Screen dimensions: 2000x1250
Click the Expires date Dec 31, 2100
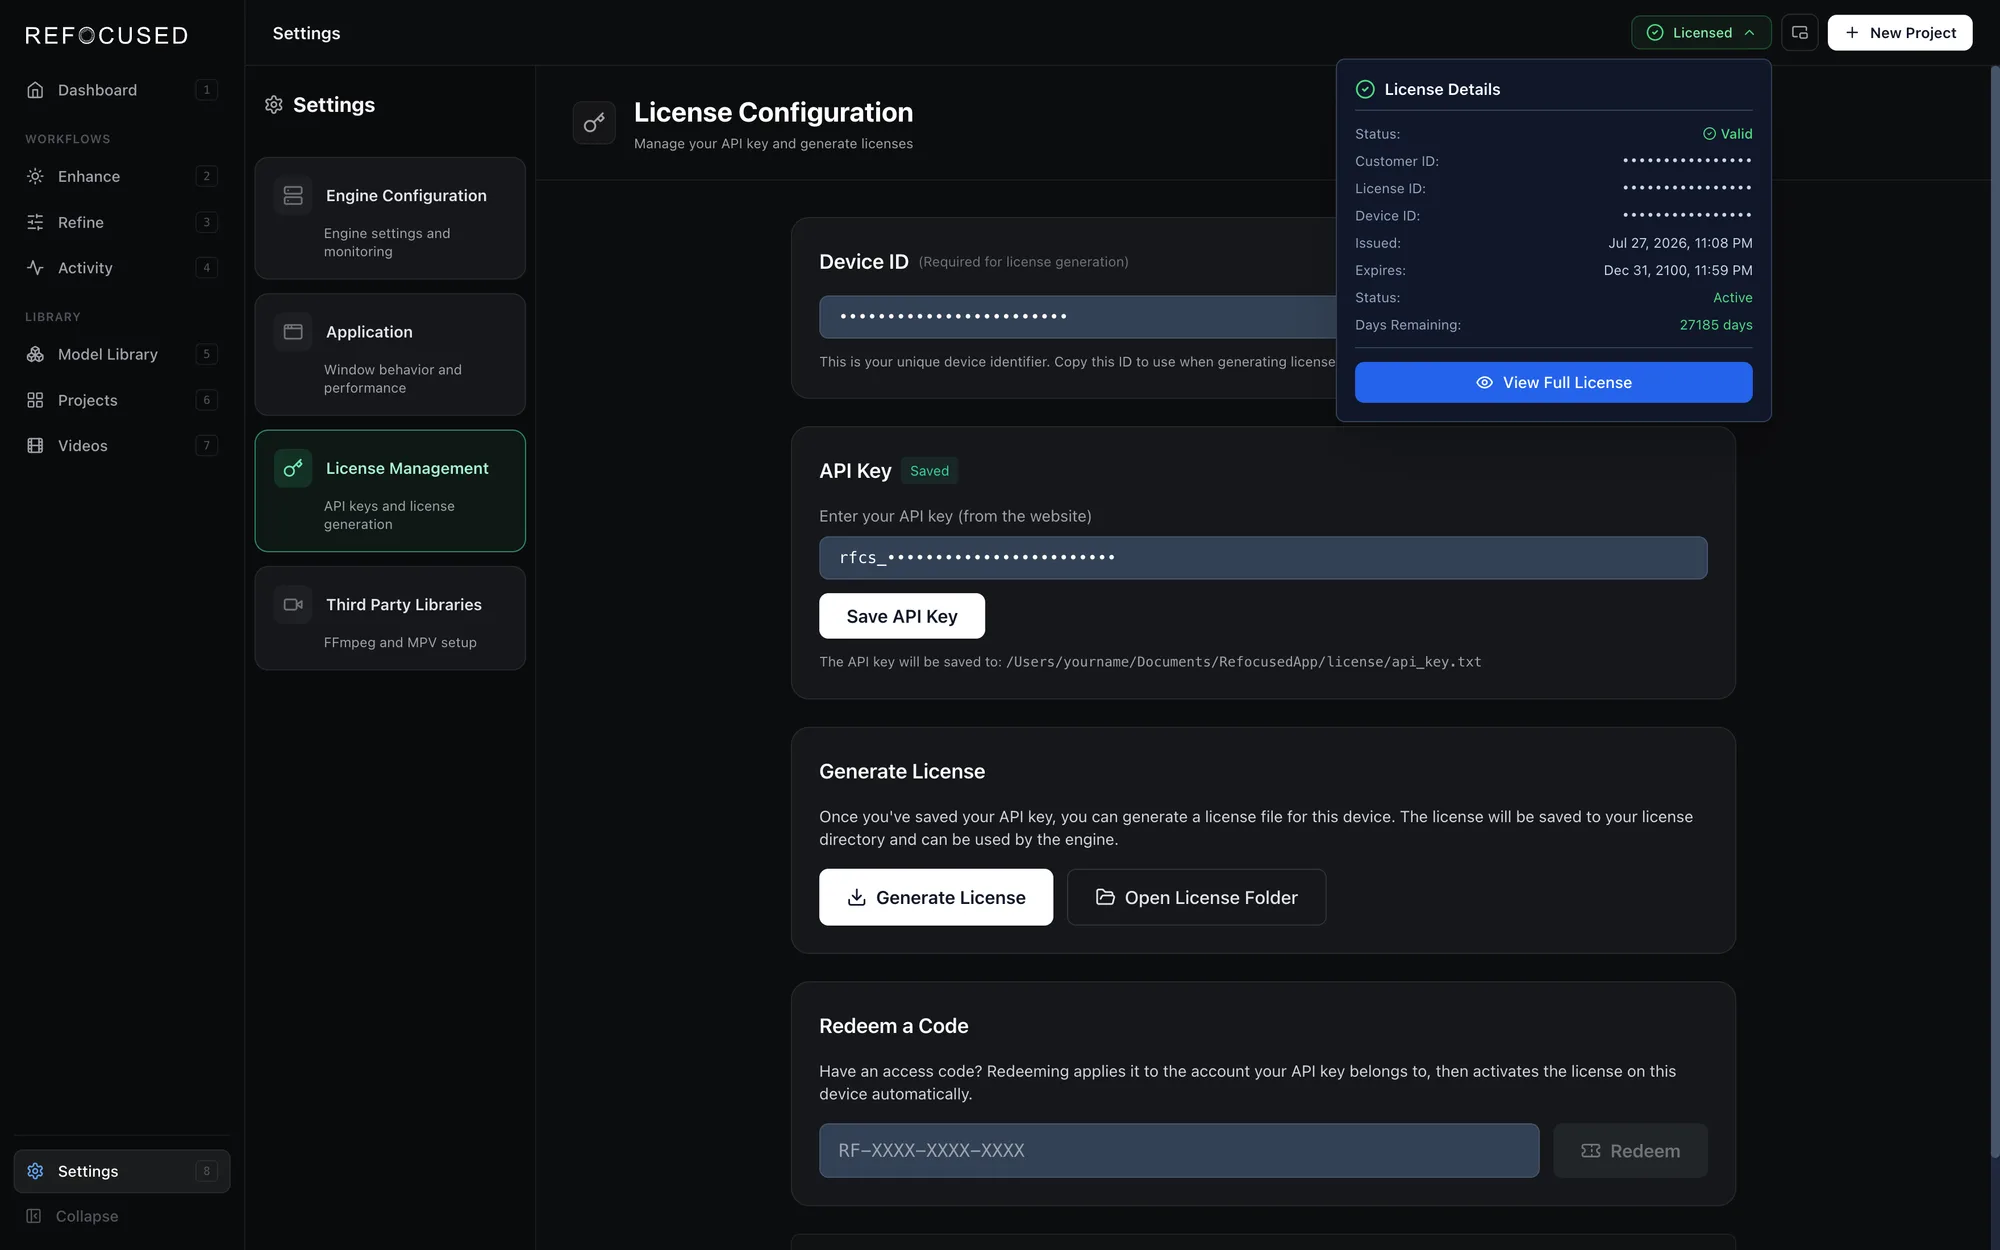[x=1678, y=270]
